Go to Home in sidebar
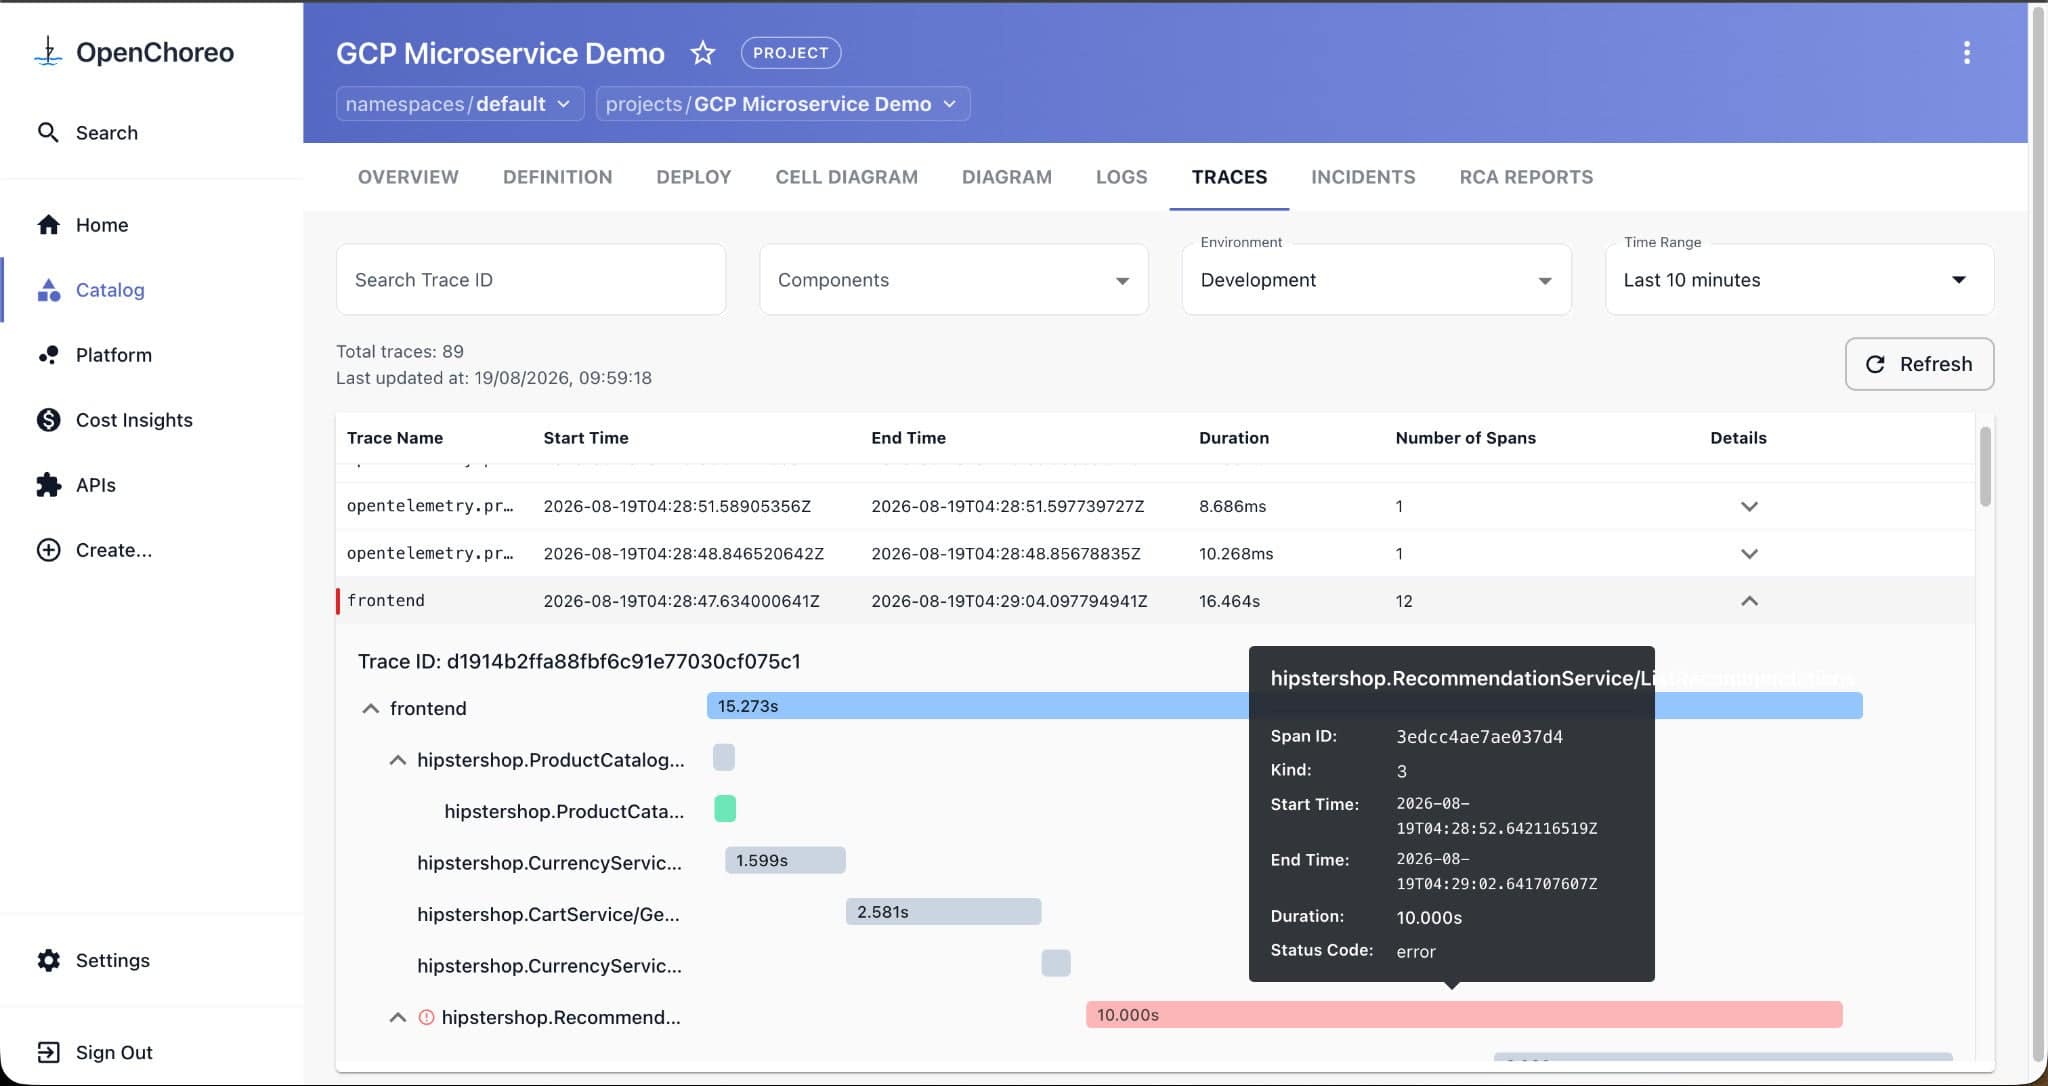This screenshot has height=1086, width=2048. click(x=82, y=225)
